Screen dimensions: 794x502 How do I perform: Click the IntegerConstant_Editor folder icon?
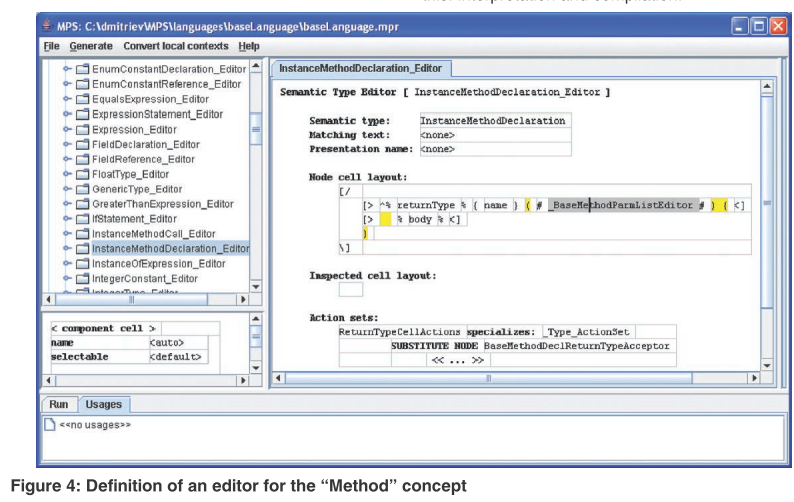[83, 279]
